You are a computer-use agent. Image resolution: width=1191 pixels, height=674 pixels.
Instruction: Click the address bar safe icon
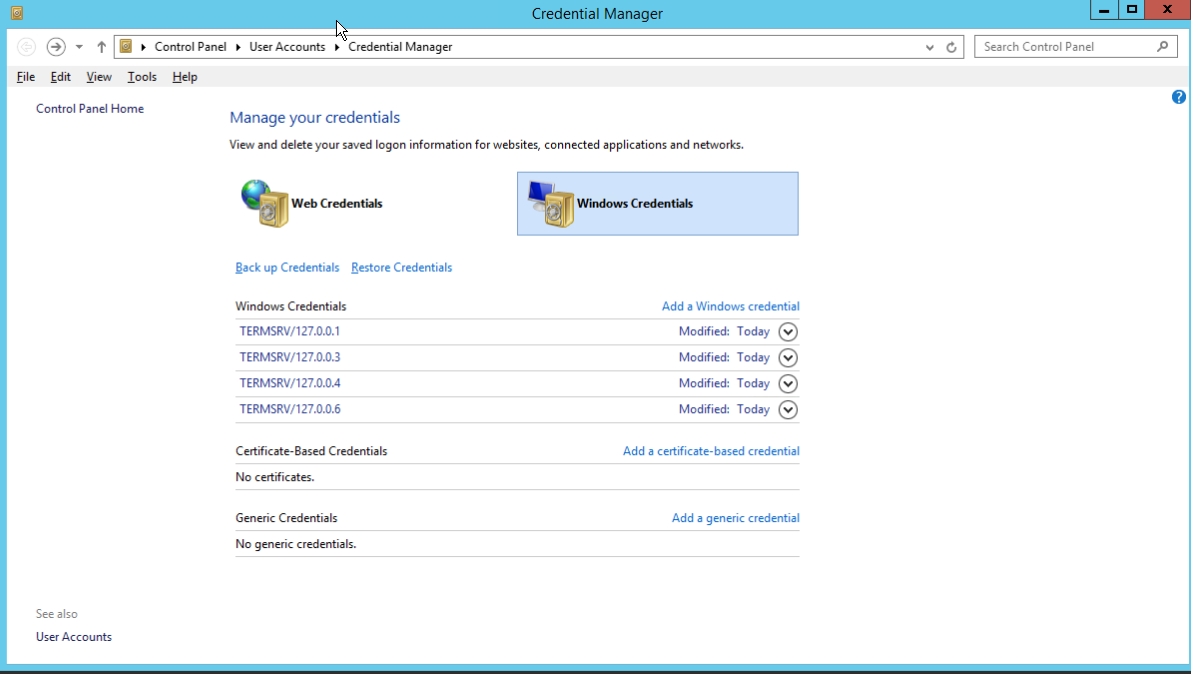(126, 46)
